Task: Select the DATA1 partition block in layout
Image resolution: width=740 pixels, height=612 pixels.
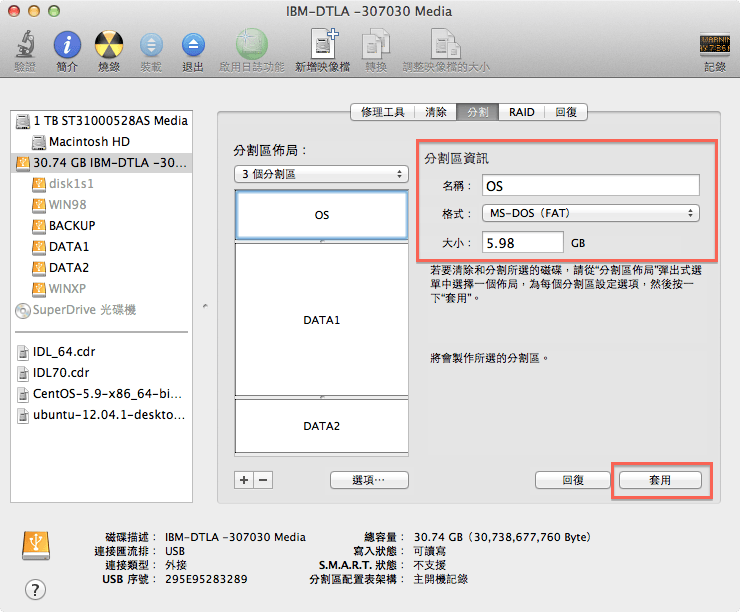Action: pos(321,320)
